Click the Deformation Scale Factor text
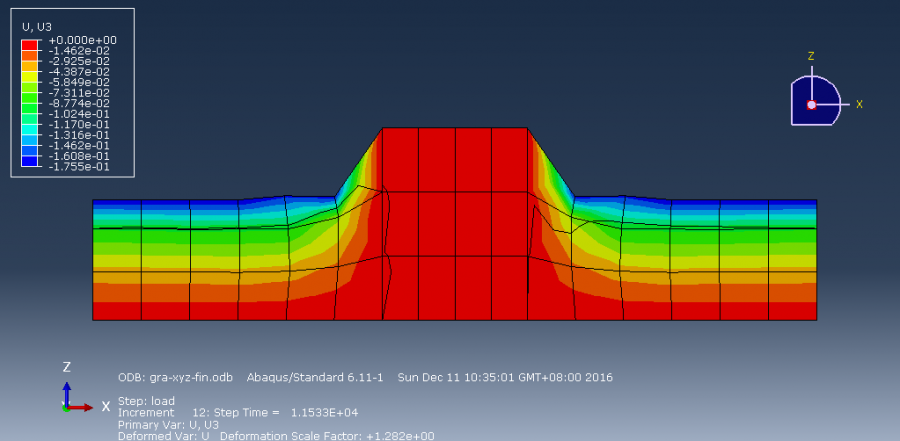The height and width of the screenshot is (441, 900). pyautogui.click(x=327, y=436)
